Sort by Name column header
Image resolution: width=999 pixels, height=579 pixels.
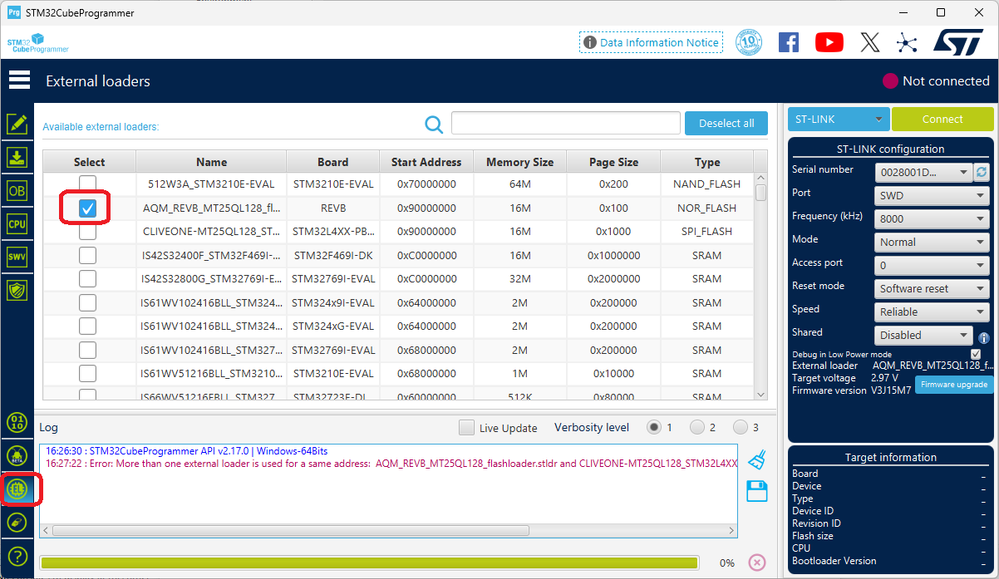pyautogui.click(x=212, y=162)
